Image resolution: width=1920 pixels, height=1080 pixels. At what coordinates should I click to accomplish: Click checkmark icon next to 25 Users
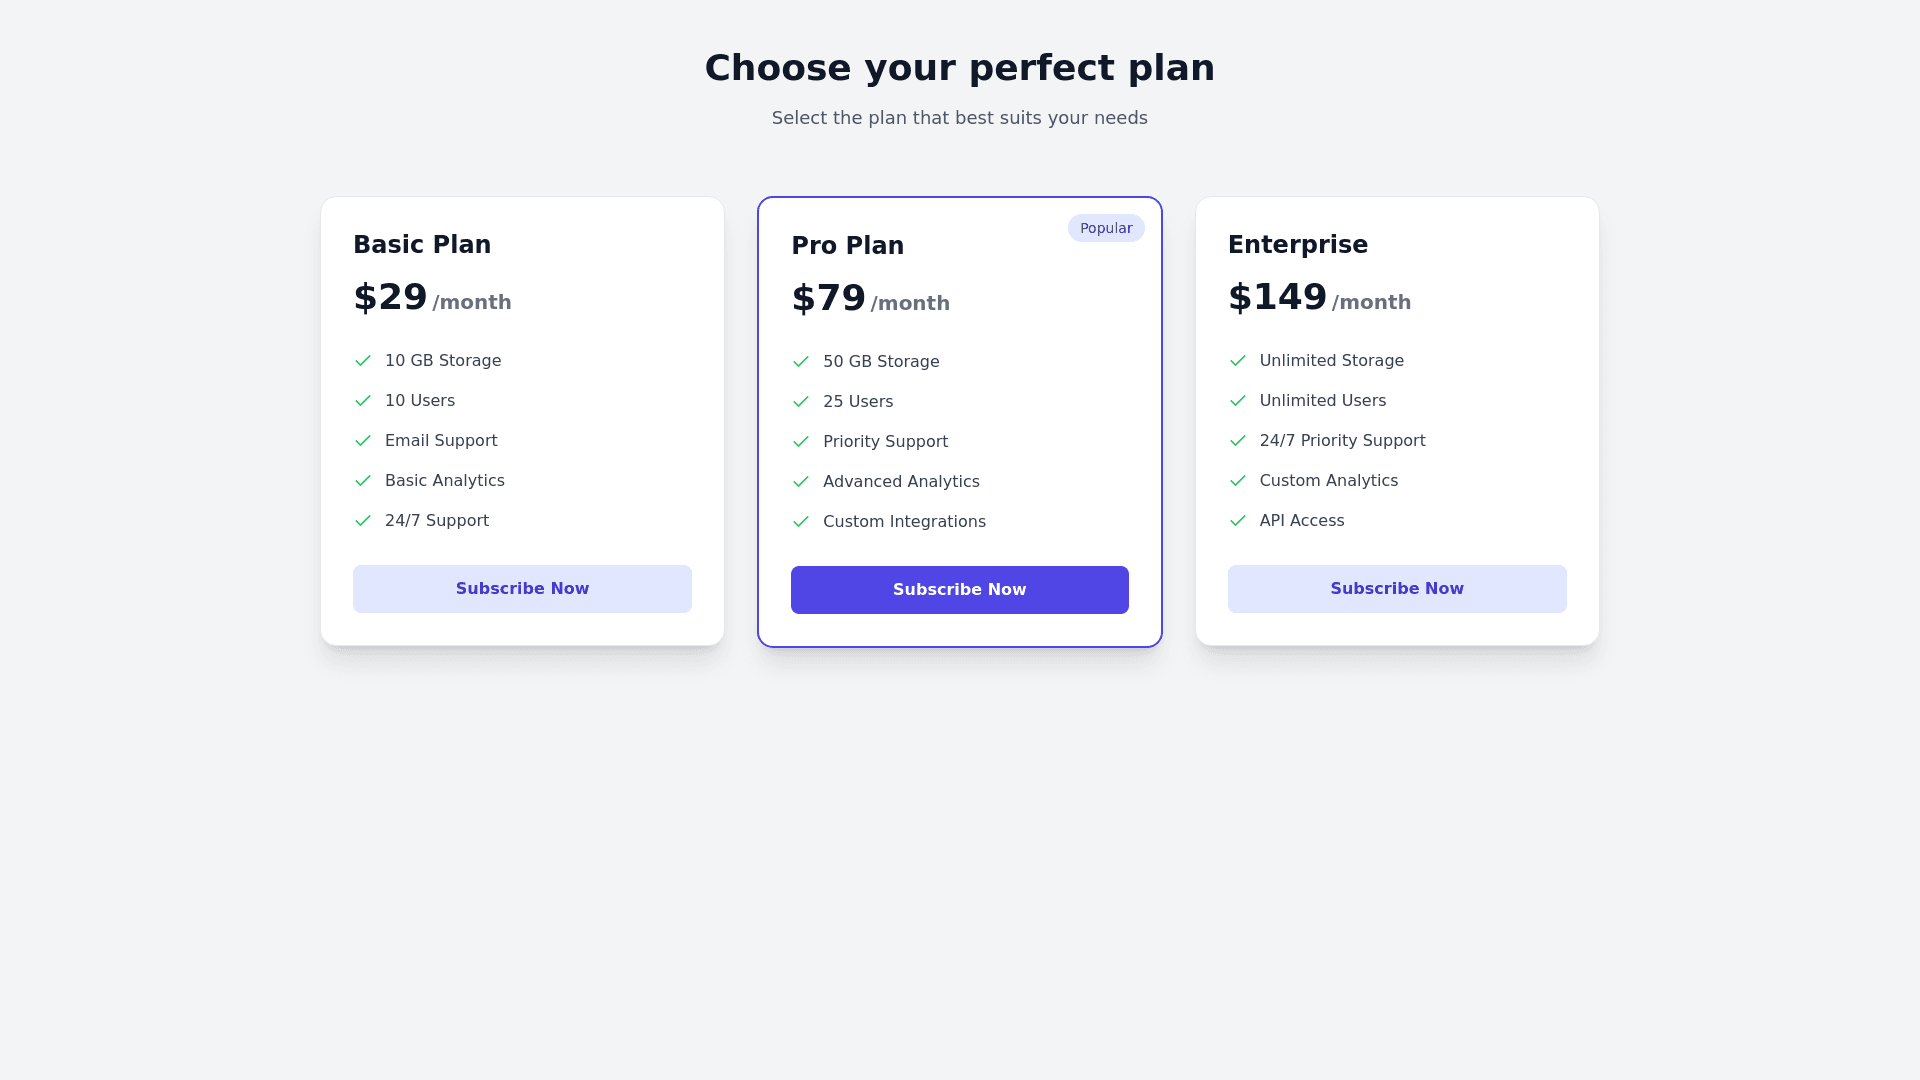801,402
